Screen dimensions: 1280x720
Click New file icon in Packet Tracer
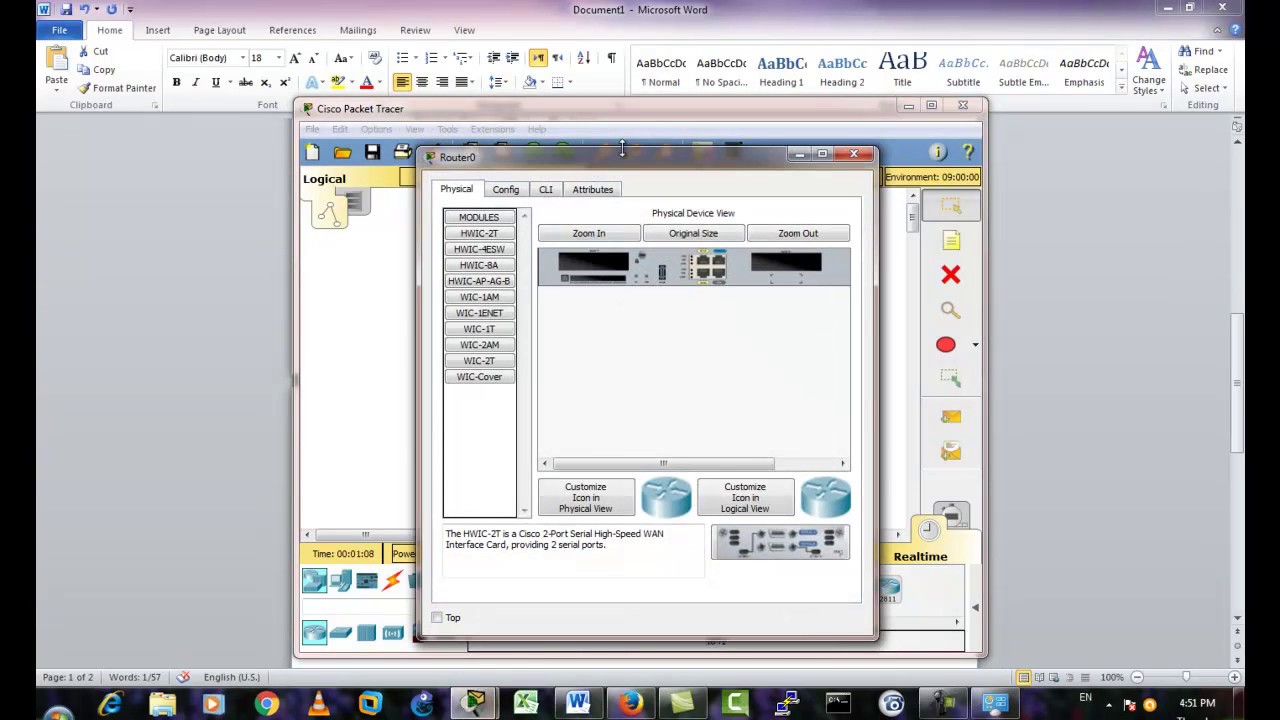point(312,152)
